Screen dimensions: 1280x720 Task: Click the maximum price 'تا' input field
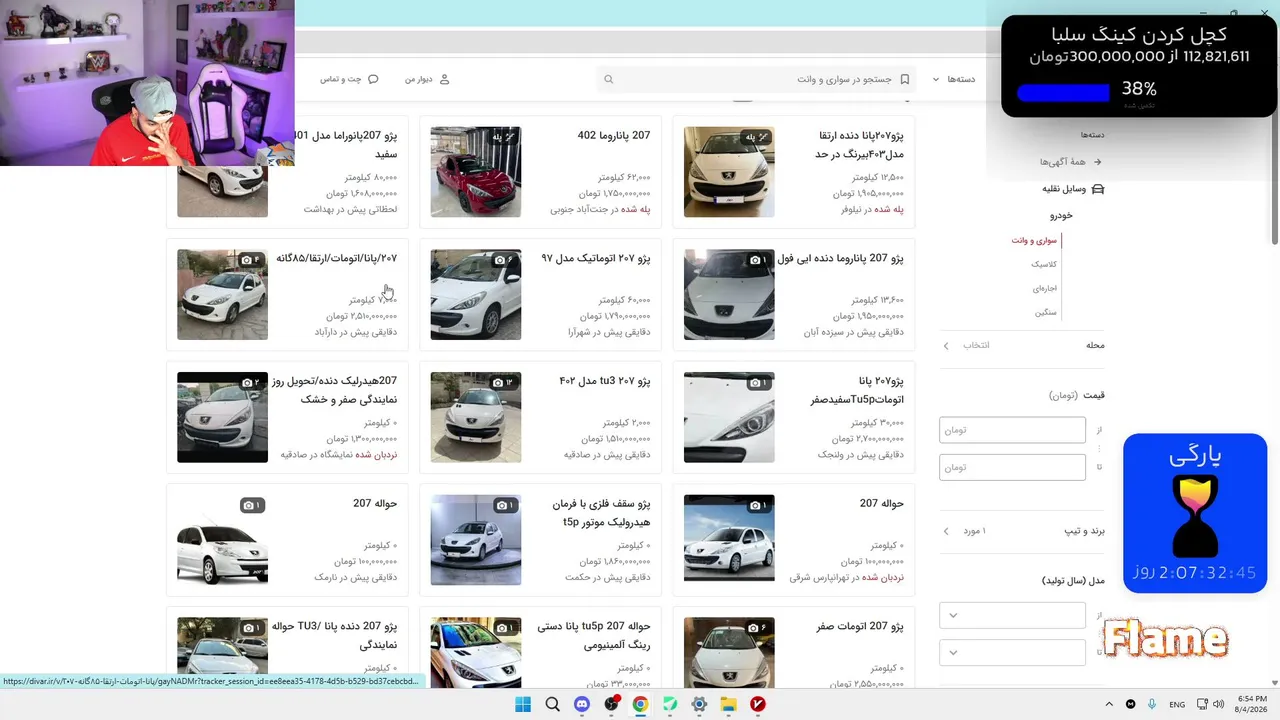[x=1012, y=467]
